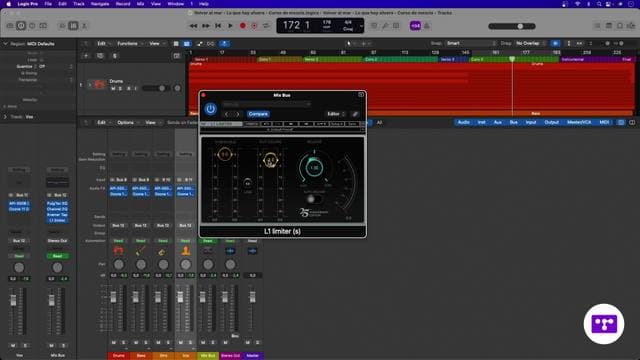
Task: Mute the Drums track in header
Action: (113, 88)
